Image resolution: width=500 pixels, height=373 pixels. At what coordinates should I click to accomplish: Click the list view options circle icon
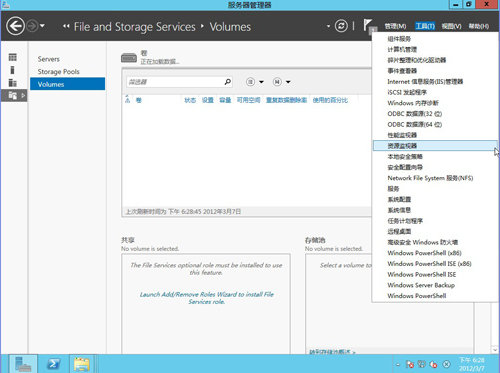[250, 82]
